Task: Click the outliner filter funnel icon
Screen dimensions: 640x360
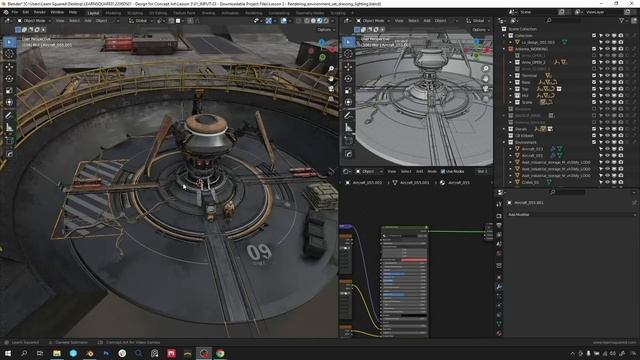Action: pyautogui.click(x=621, y=20)
